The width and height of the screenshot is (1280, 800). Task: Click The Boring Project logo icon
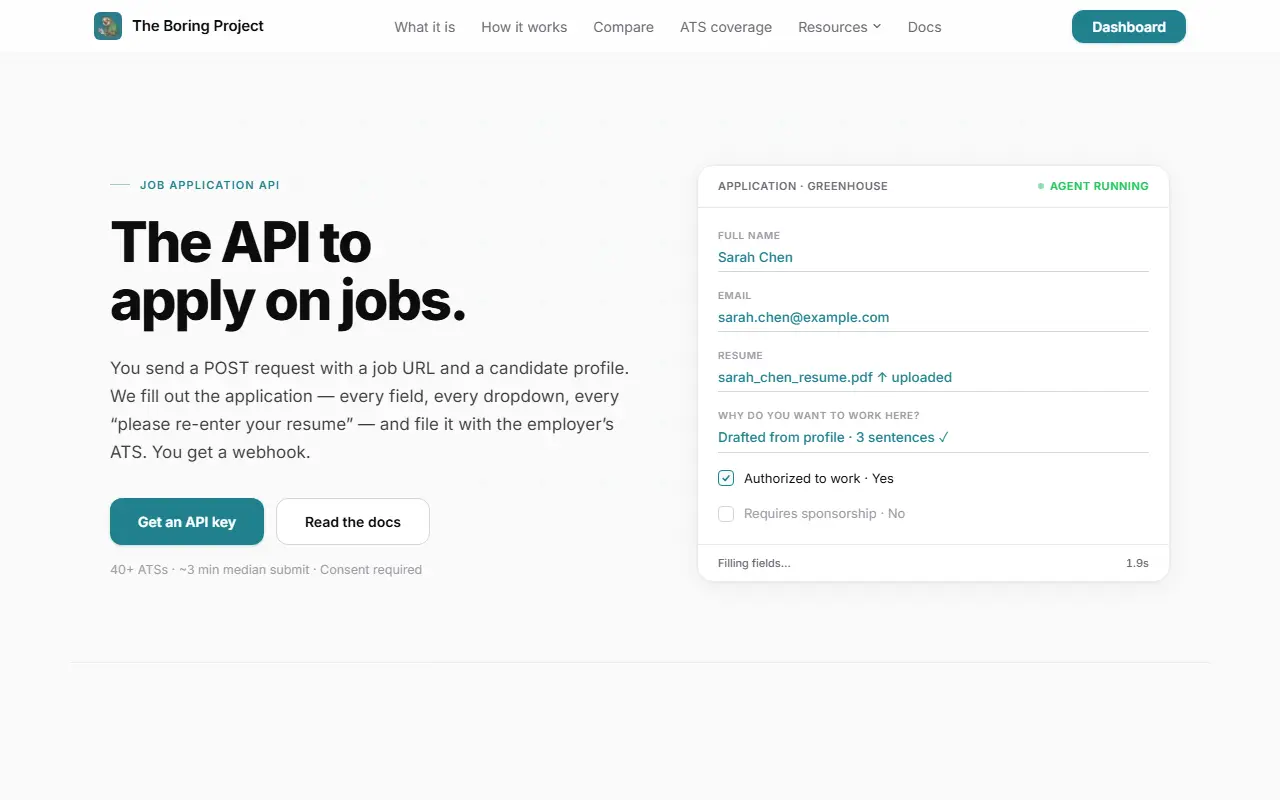click(108, 26)
